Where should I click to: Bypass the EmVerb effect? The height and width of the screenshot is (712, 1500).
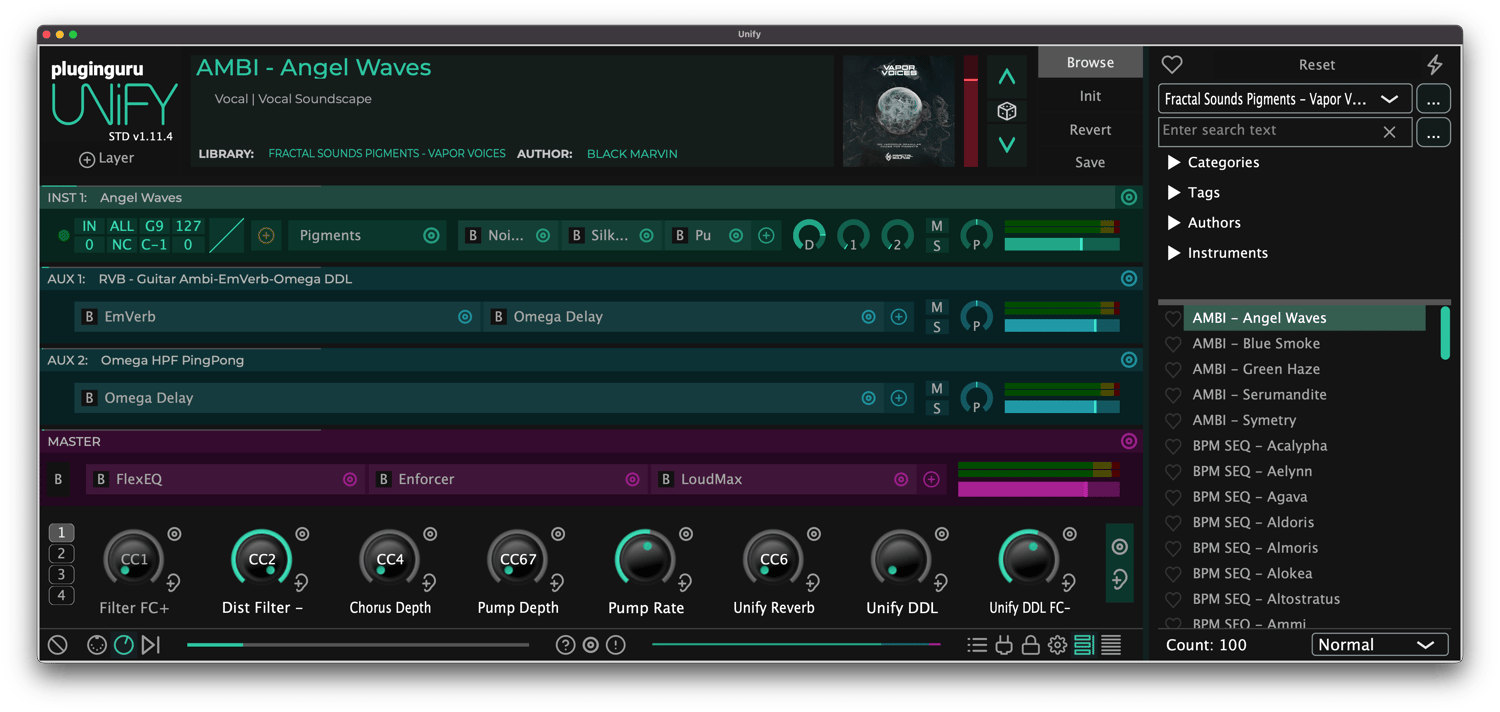point(89,317)
